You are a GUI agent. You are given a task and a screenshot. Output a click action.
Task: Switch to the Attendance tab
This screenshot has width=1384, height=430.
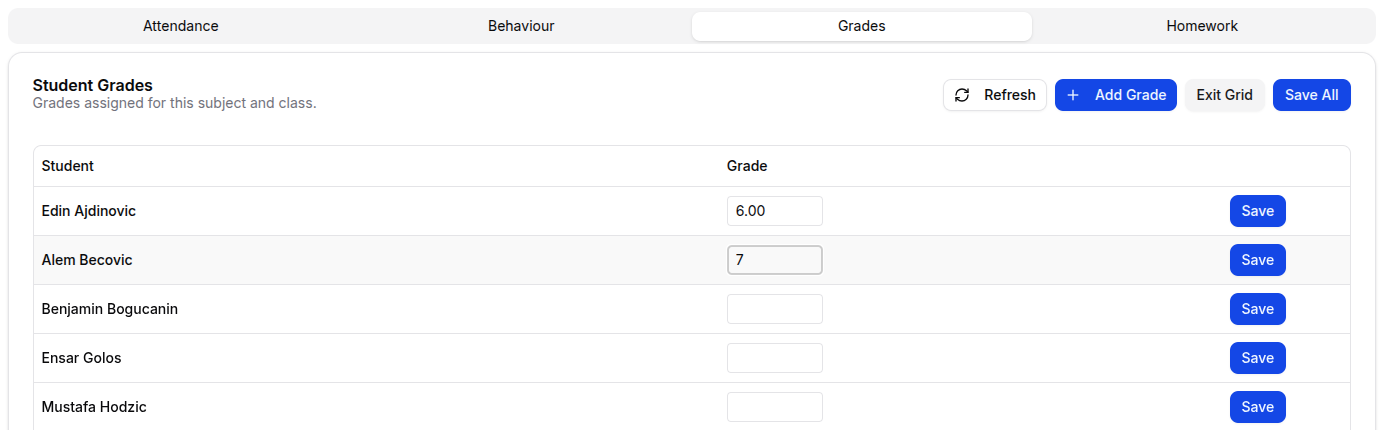point(180,26)
